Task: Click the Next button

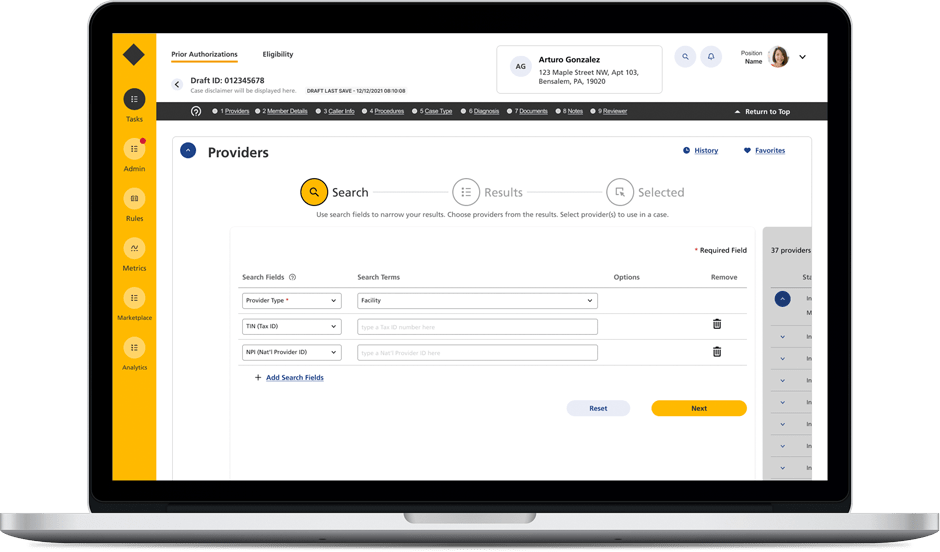Action: tap(698, 408)
